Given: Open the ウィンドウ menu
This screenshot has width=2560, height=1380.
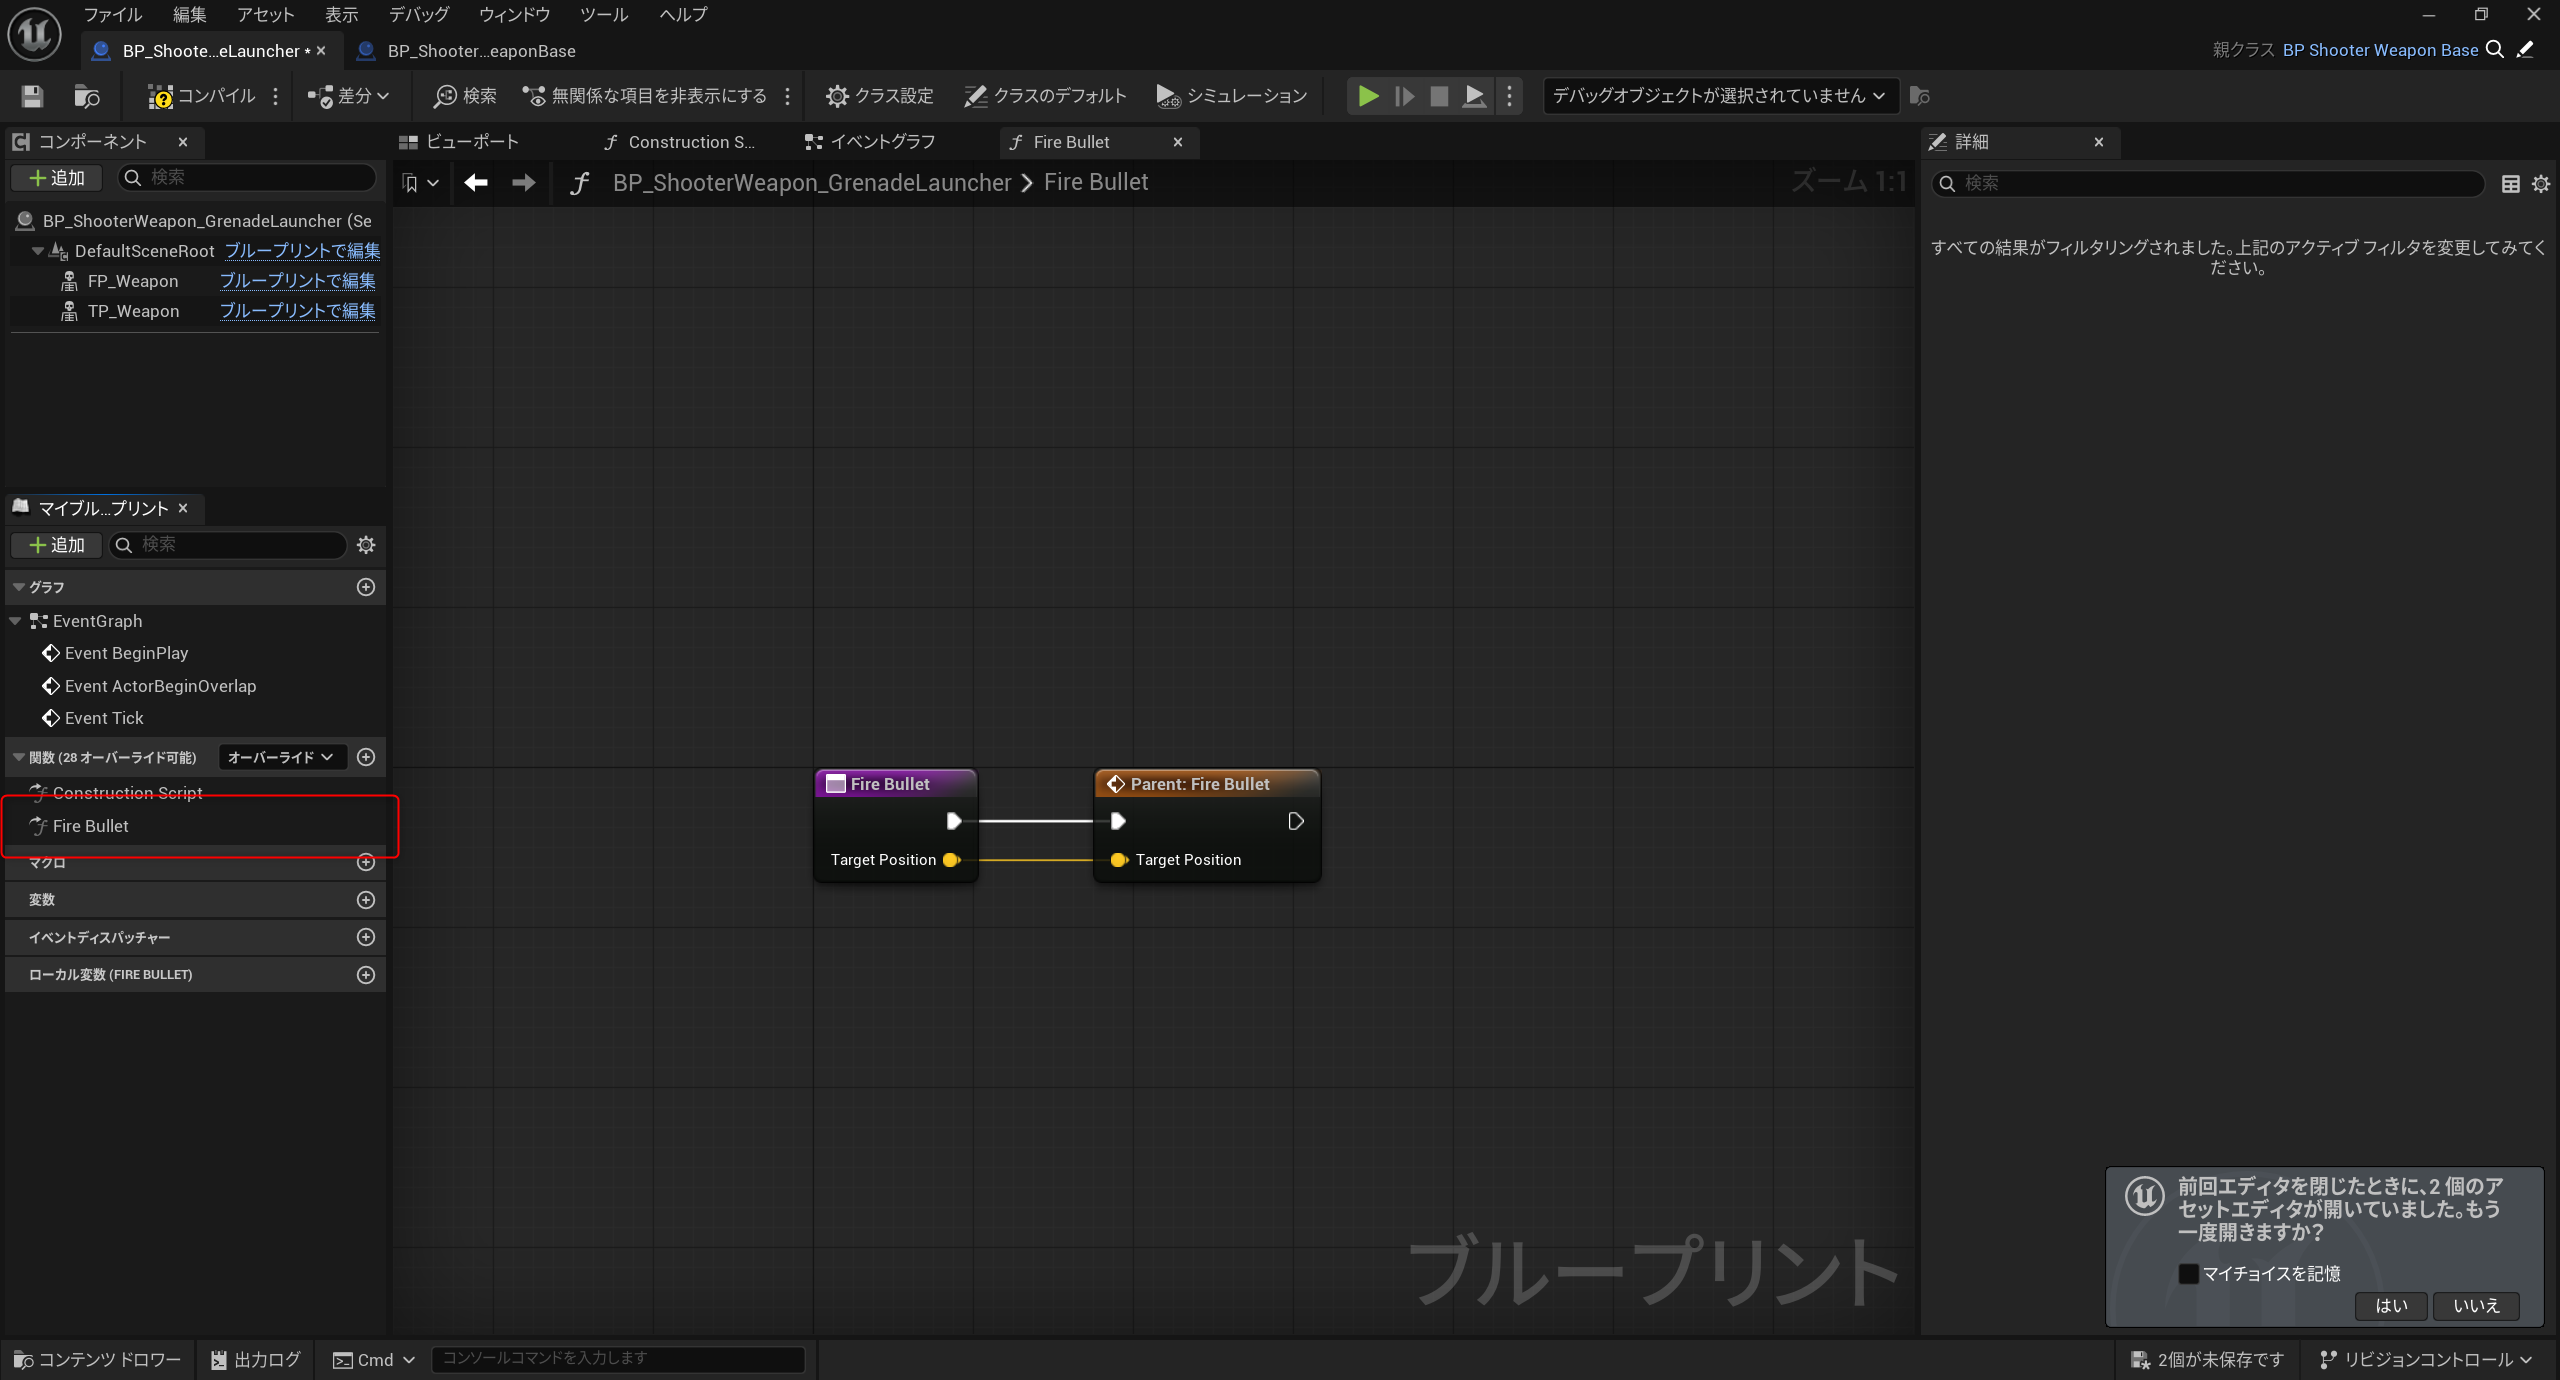Looking at the screenshot, I should coord(514,14).
